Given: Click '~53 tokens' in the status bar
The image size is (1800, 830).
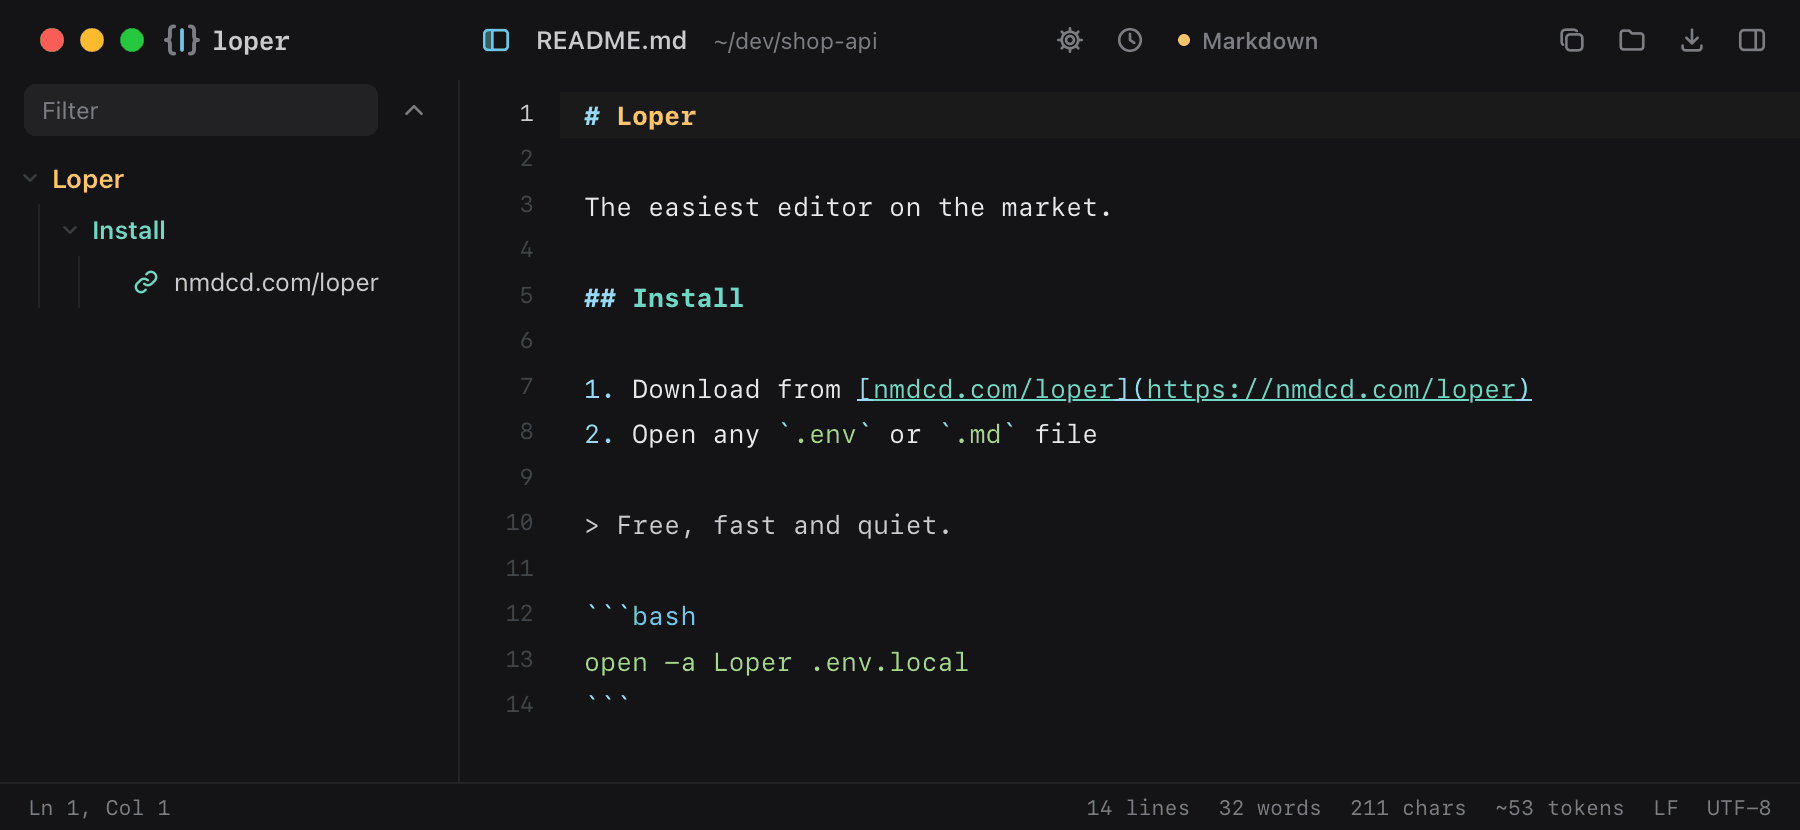Looking at the screenshot, I should [x=1560, y=807].
